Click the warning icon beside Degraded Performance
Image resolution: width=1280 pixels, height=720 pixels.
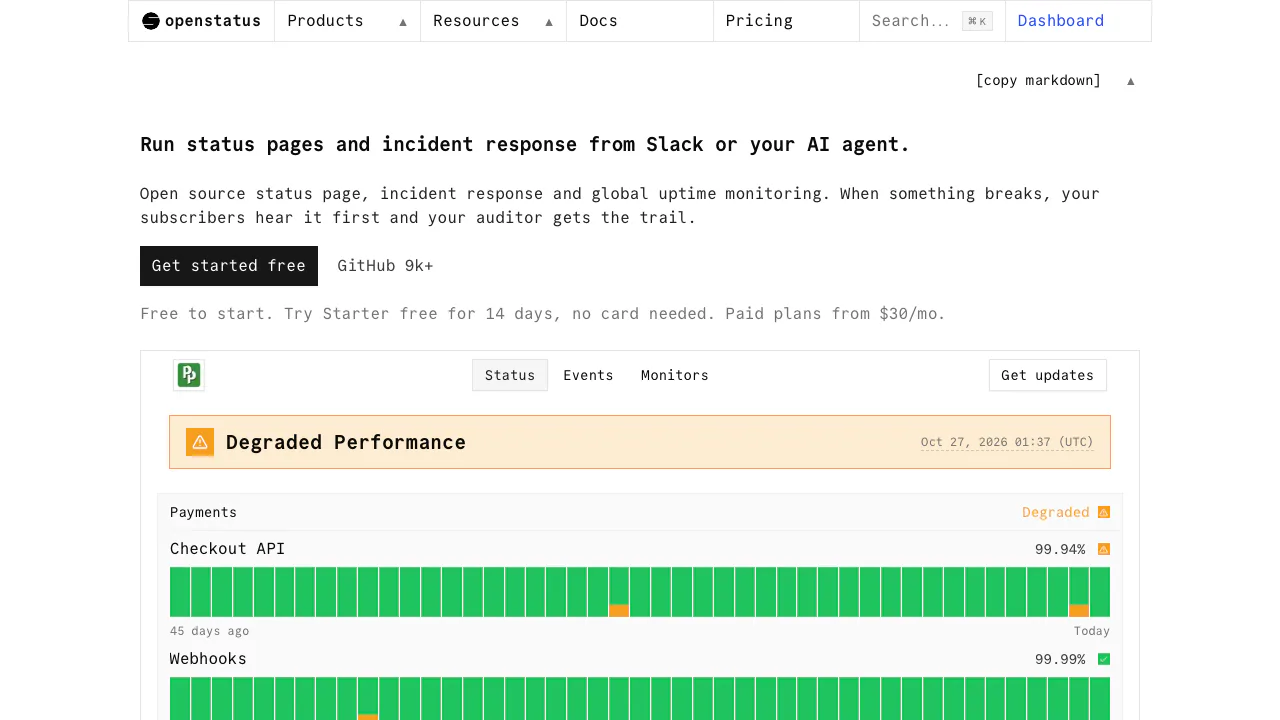click(200, 442)
